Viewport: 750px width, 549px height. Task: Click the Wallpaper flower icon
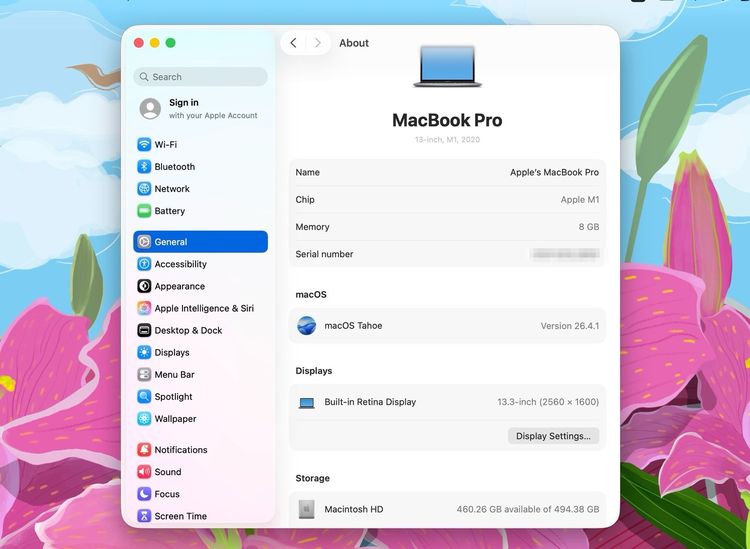pos(144,419)
